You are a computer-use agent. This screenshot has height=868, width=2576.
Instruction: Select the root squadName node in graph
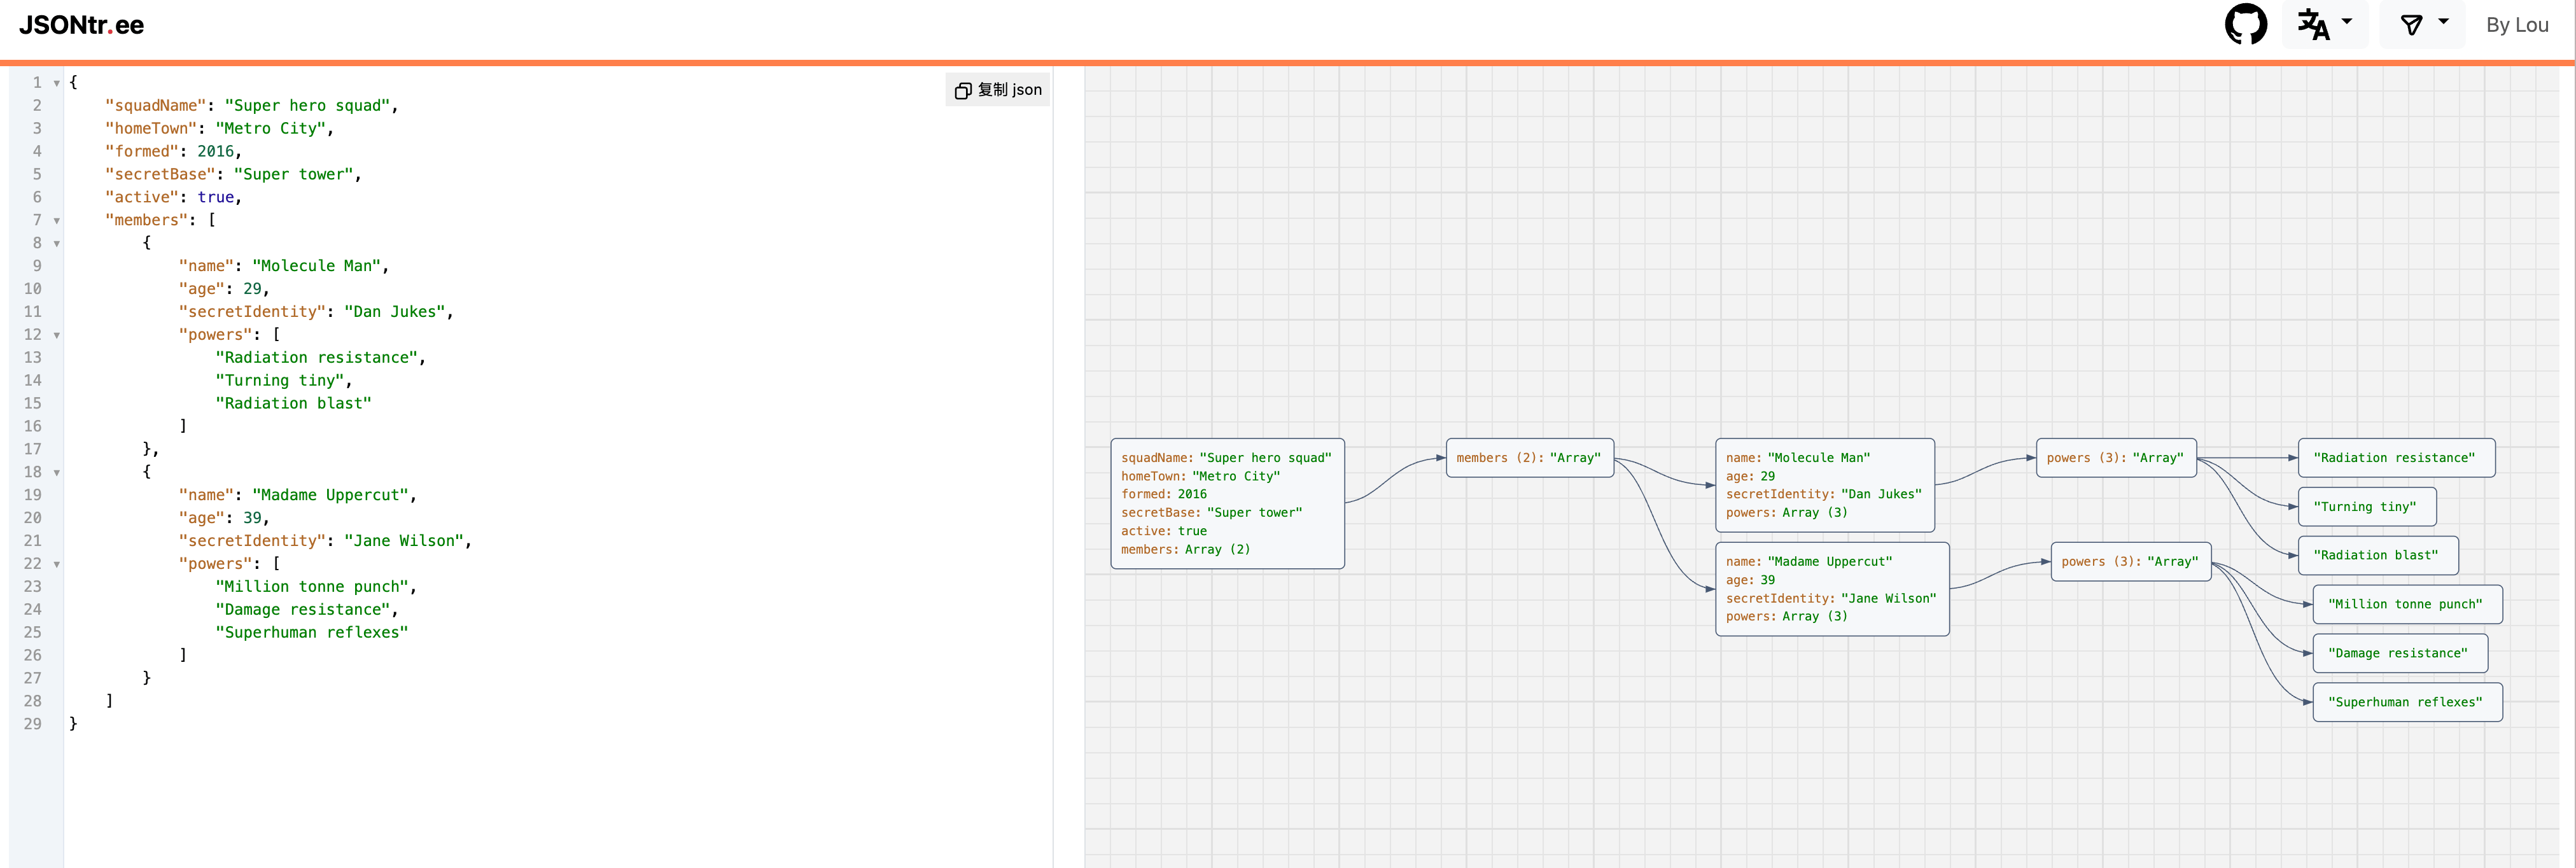[1227, 503]
